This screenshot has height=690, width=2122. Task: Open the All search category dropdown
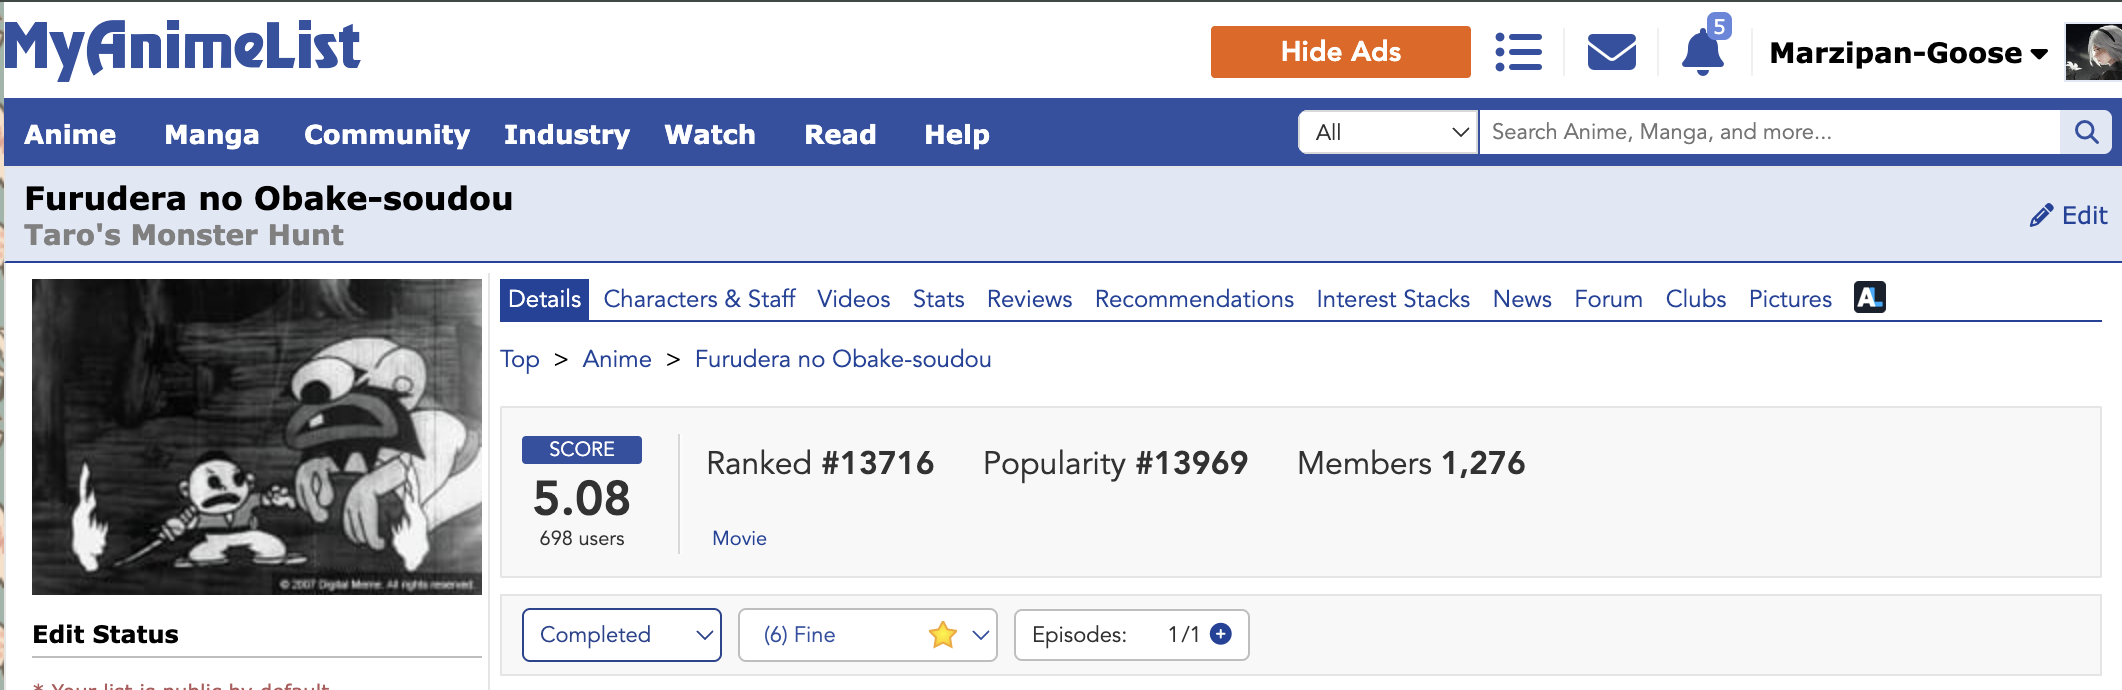pos(1388,132)
